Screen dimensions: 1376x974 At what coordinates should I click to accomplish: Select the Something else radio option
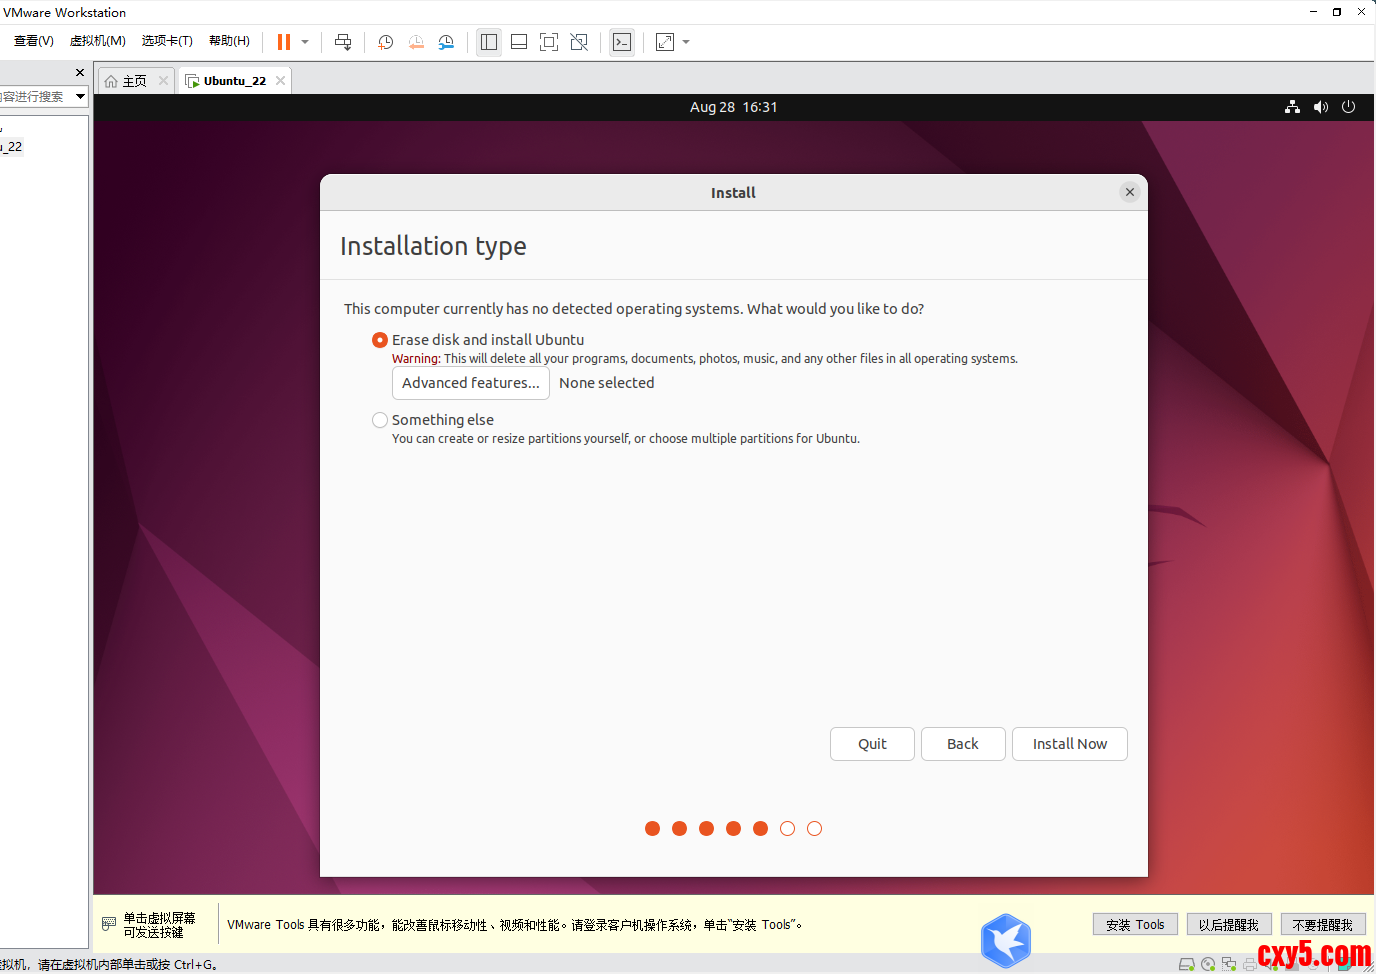pos(380,420)
